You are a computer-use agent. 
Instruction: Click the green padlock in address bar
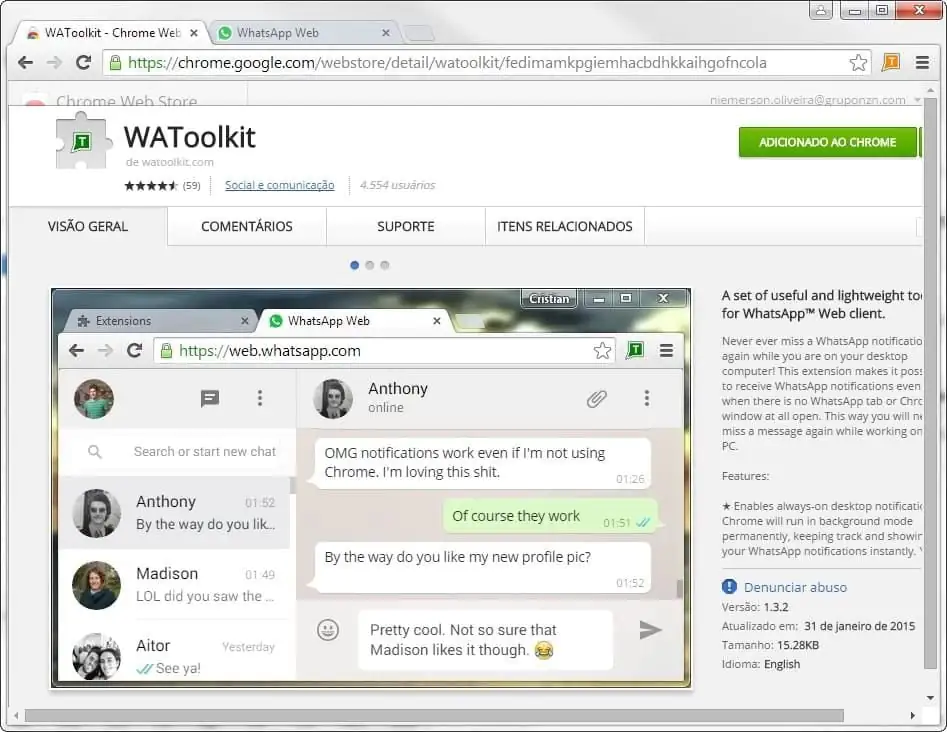(x=115, y=62)
